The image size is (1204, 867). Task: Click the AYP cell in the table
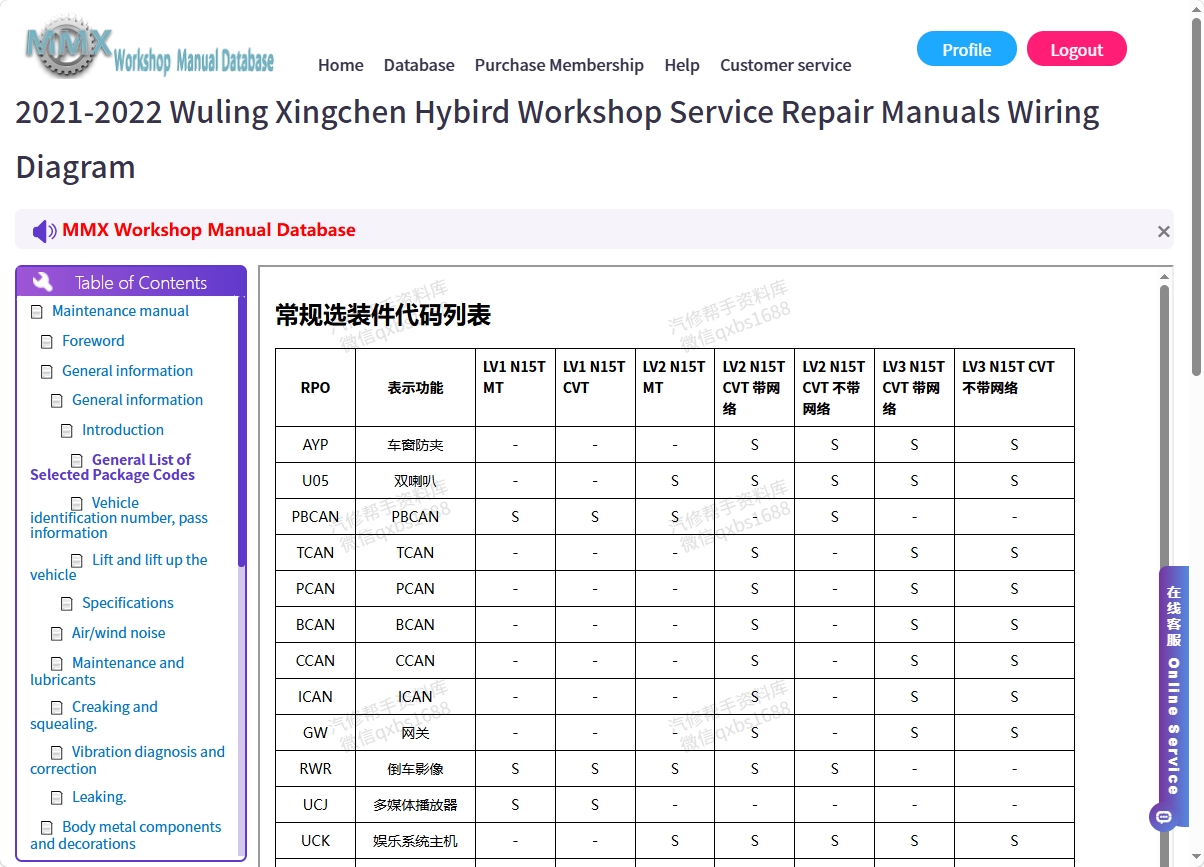[315, 445]
